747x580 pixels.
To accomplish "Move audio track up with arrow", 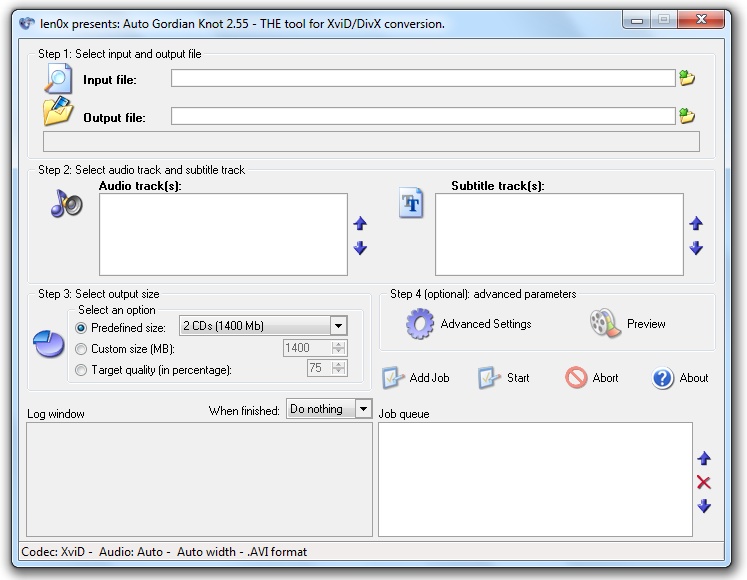I will click(360, 223).
